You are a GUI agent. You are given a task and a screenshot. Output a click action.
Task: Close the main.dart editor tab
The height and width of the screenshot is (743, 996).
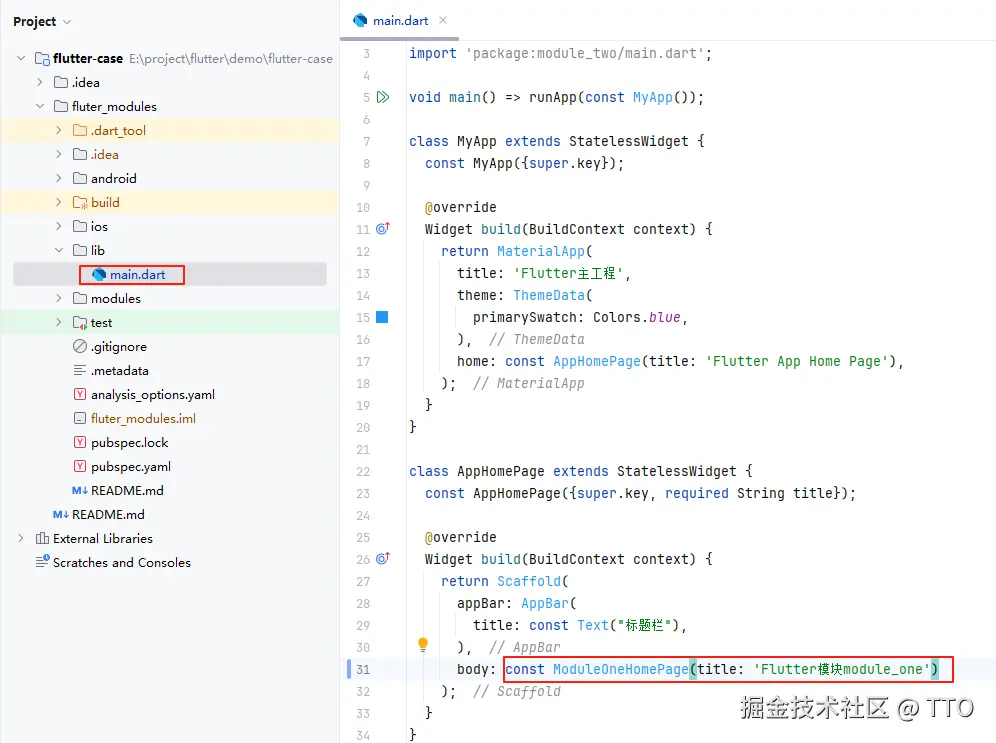pos(443,20)
